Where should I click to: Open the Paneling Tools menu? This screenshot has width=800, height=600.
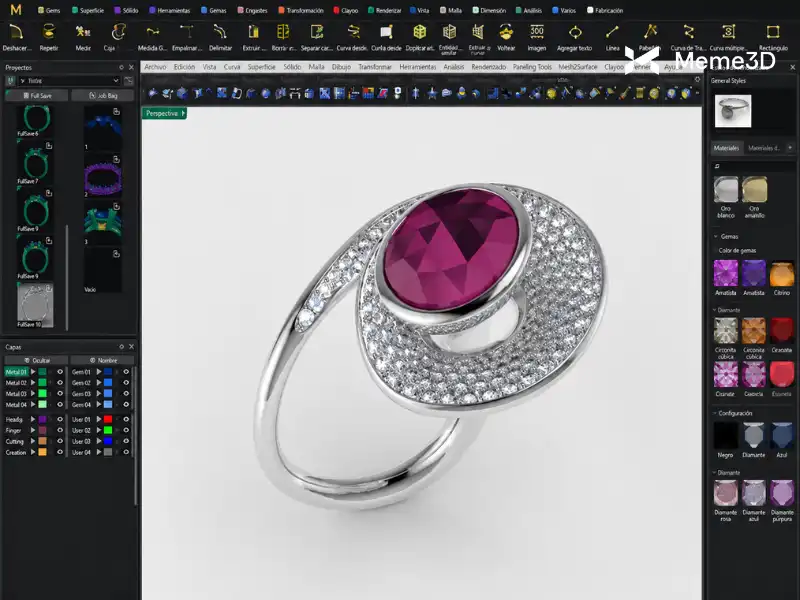532,67
